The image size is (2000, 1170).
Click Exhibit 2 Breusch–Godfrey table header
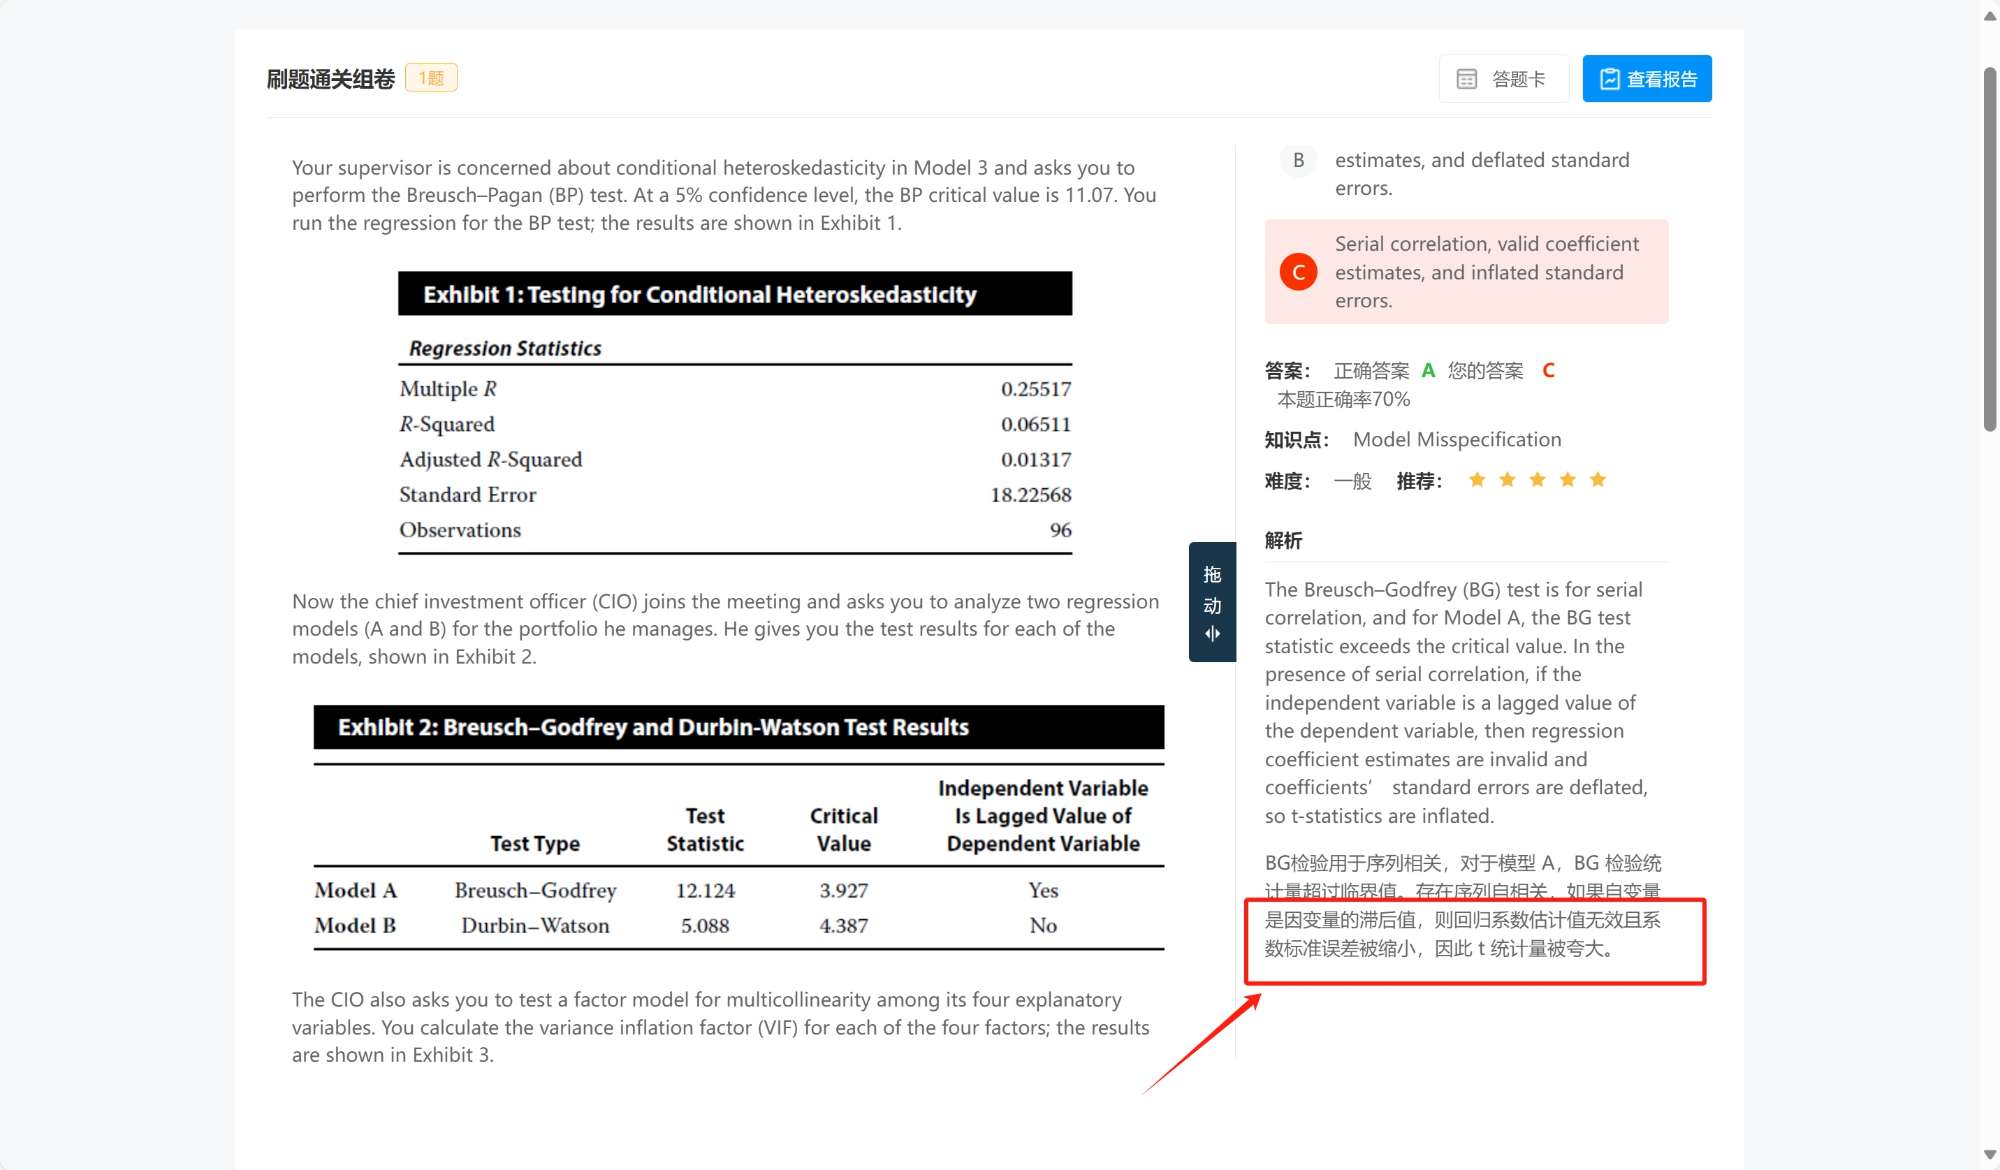click(x=738, y=727)
